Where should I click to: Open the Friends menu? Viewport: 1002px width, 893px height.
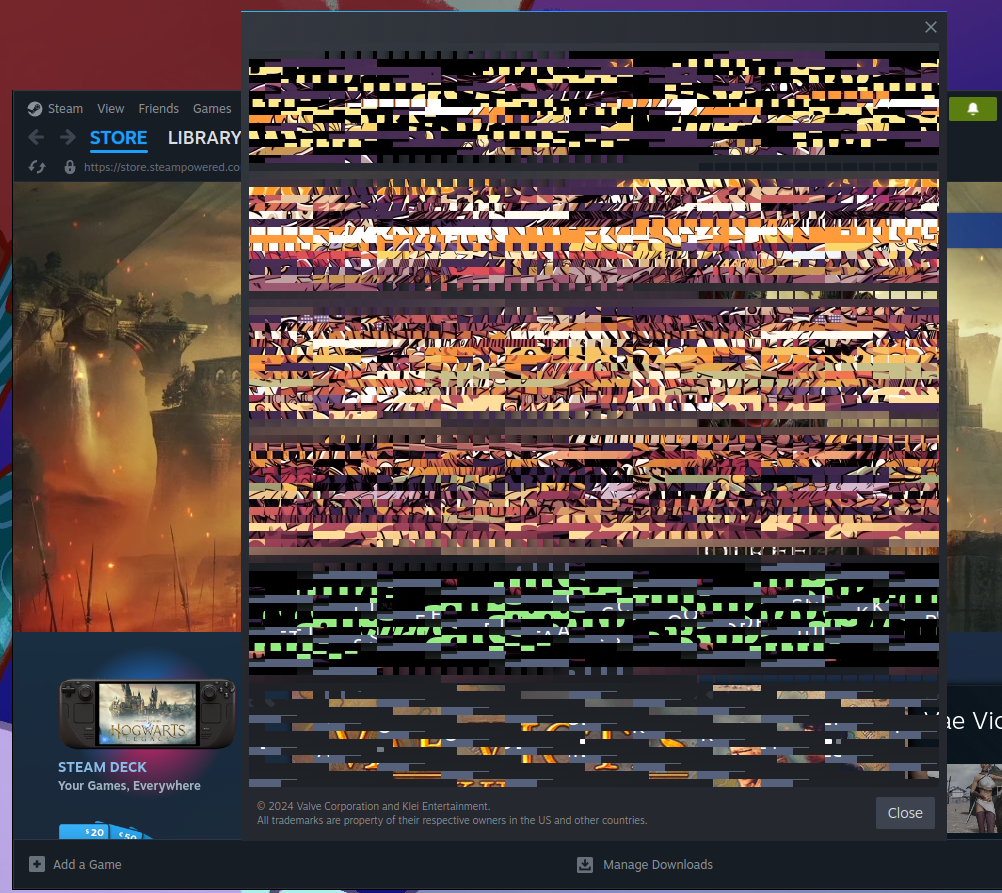pos(158,109)
